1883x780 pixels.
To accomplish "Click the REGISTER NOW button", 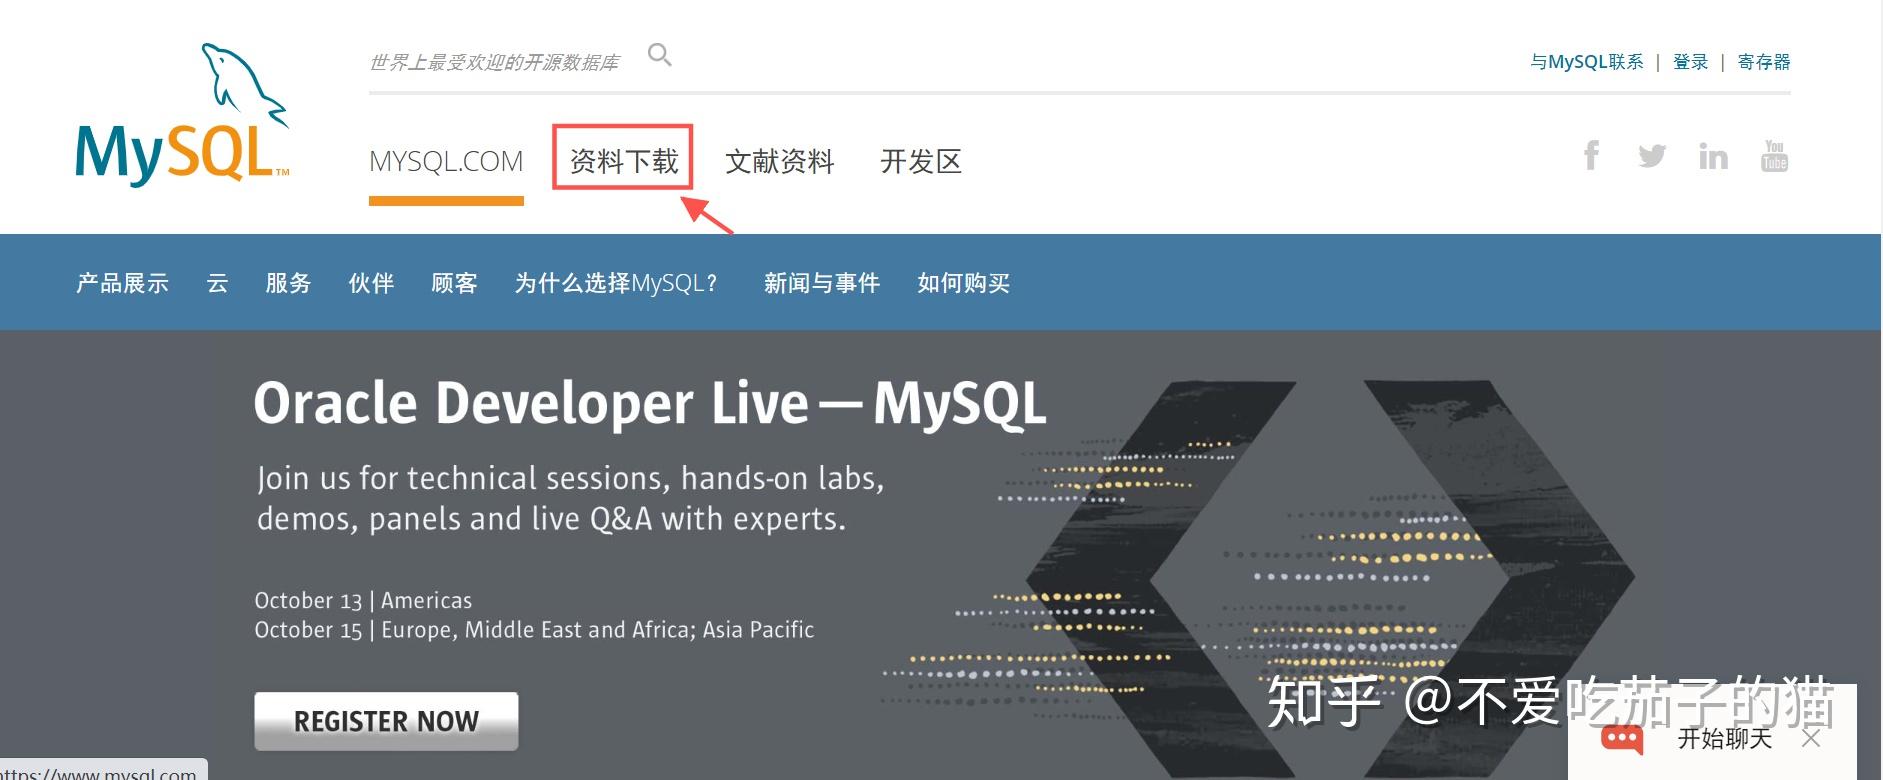I will pyautogui.click(x=386, y=721).
